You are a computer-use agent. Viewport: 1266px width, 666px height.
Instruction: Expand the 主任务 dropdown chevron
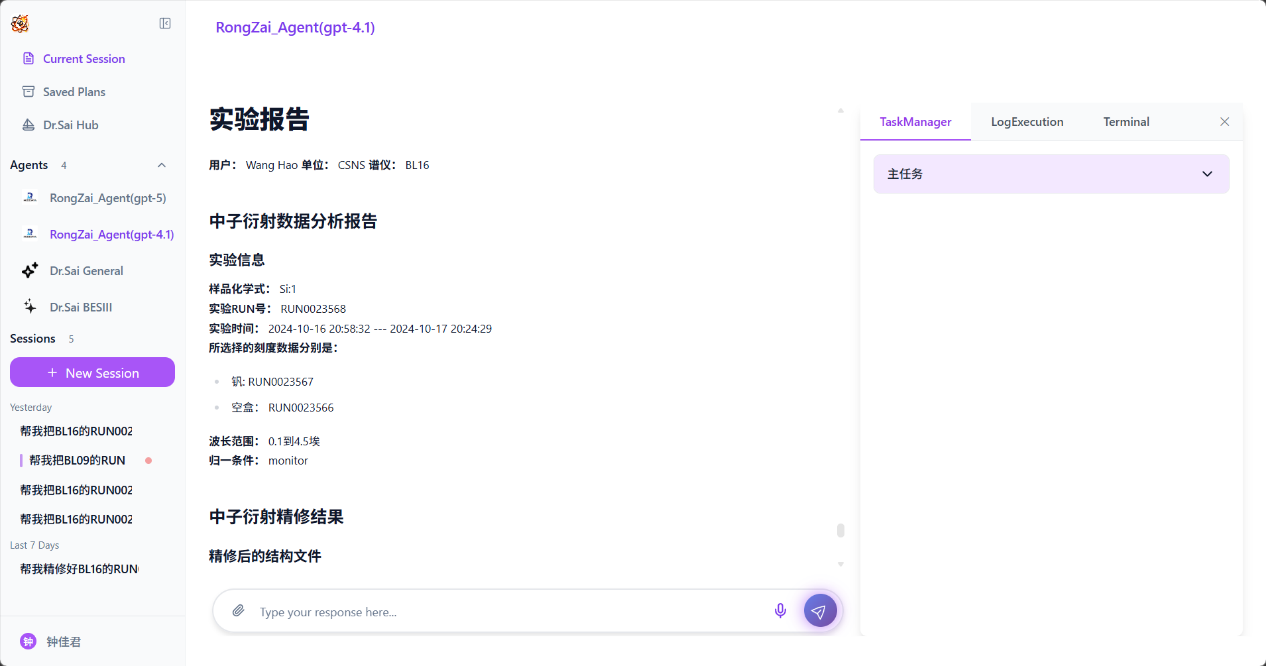coord(1207,174)
